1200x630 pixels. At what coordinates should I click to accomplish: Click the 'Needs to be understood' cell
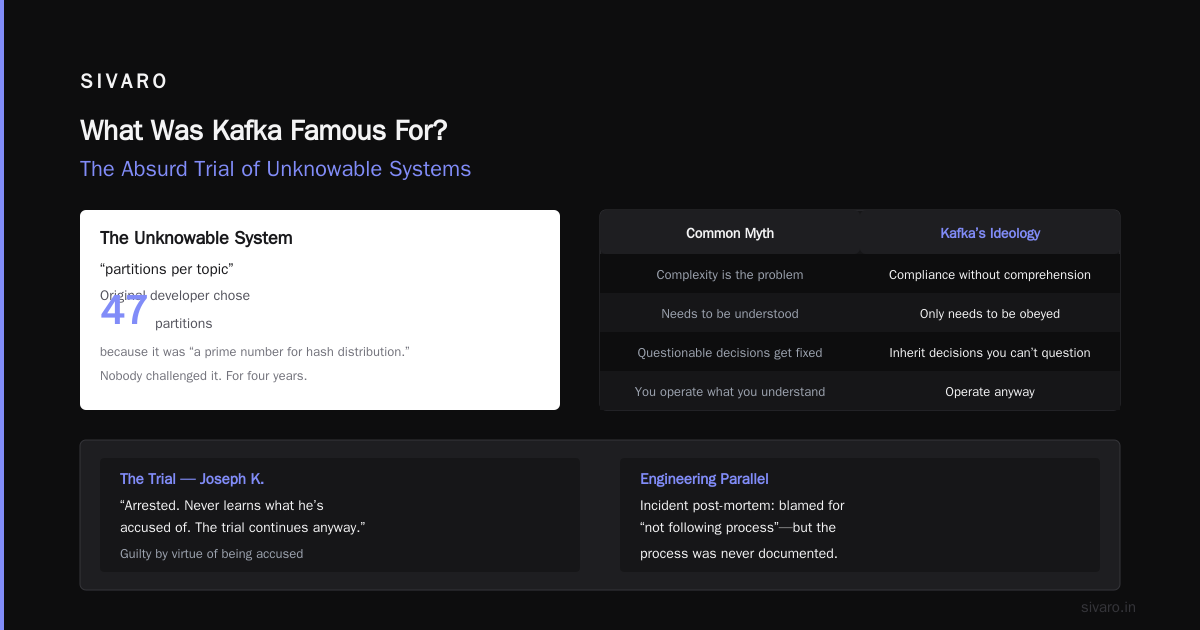pyautogui.click(x=730, y=313)
